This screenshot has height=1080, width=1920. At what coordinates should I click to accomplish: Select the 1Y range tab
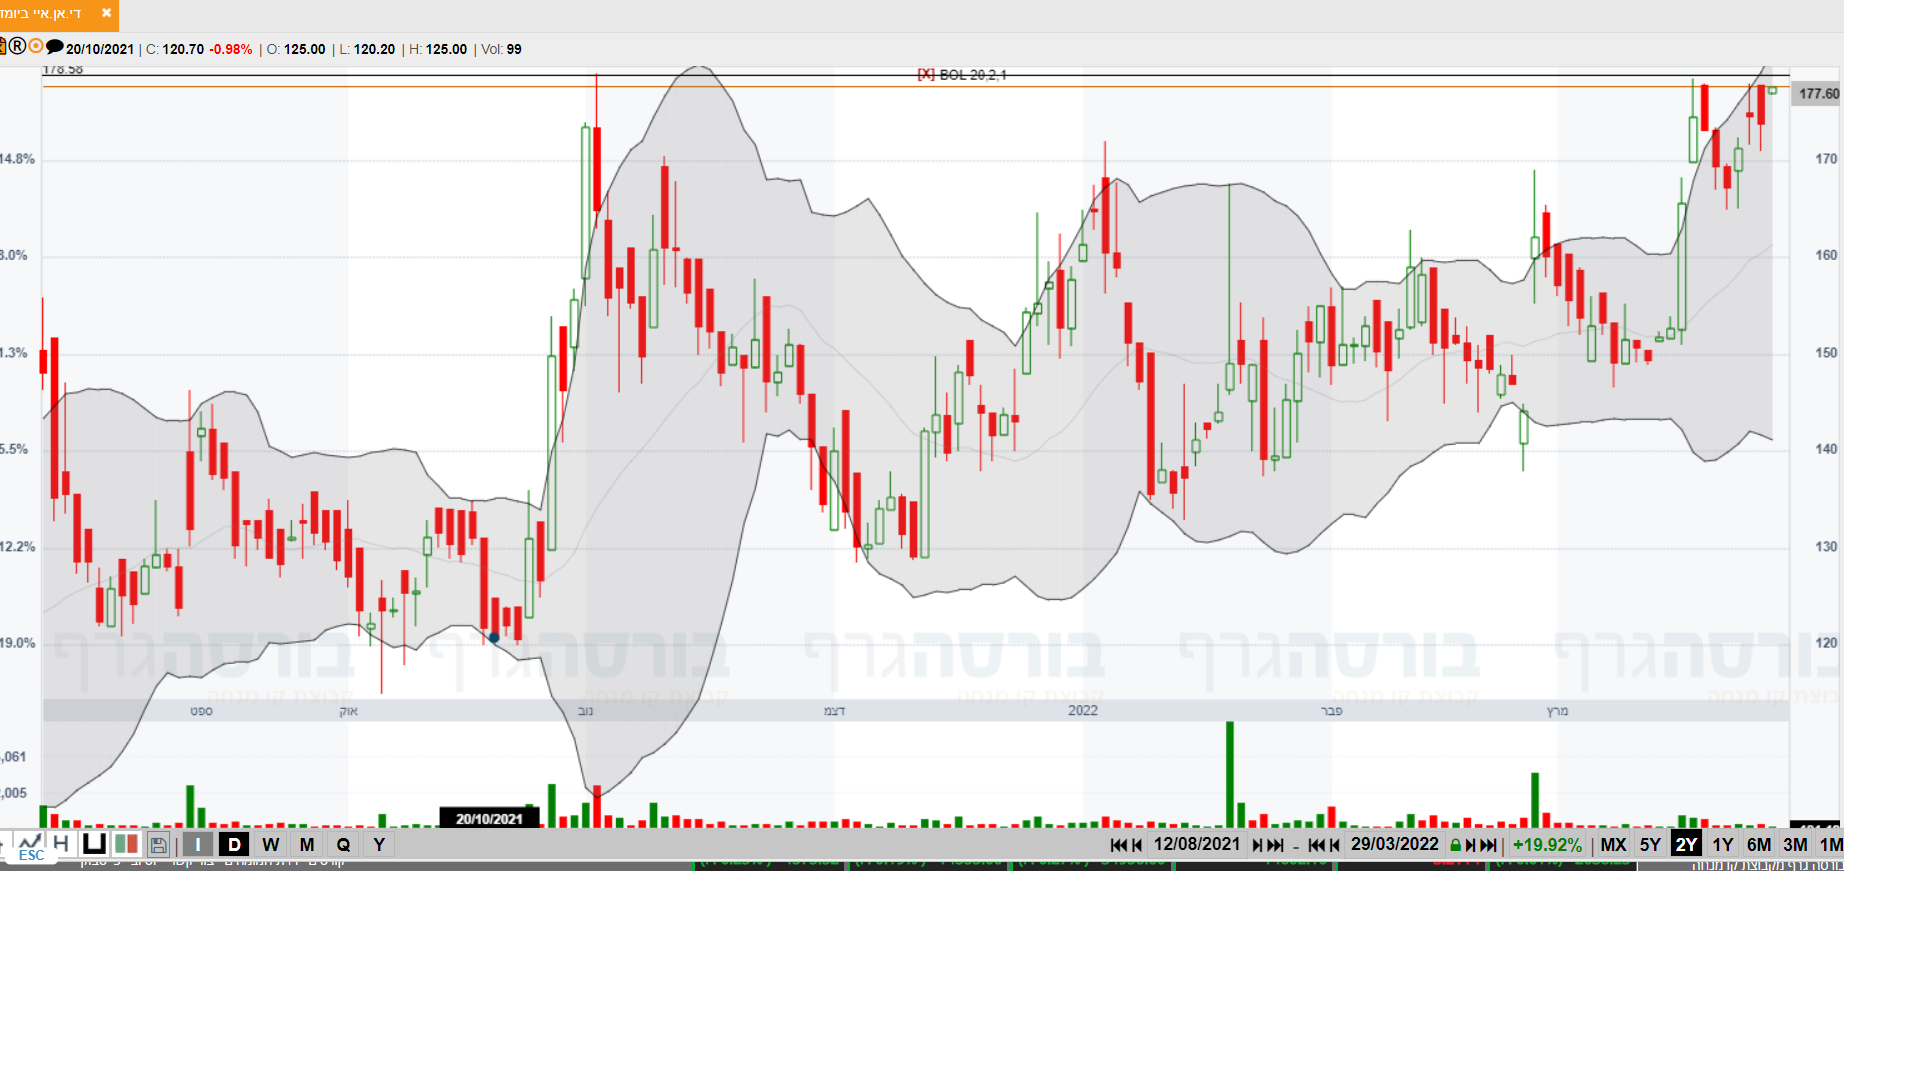click(x=1722, y=845)
